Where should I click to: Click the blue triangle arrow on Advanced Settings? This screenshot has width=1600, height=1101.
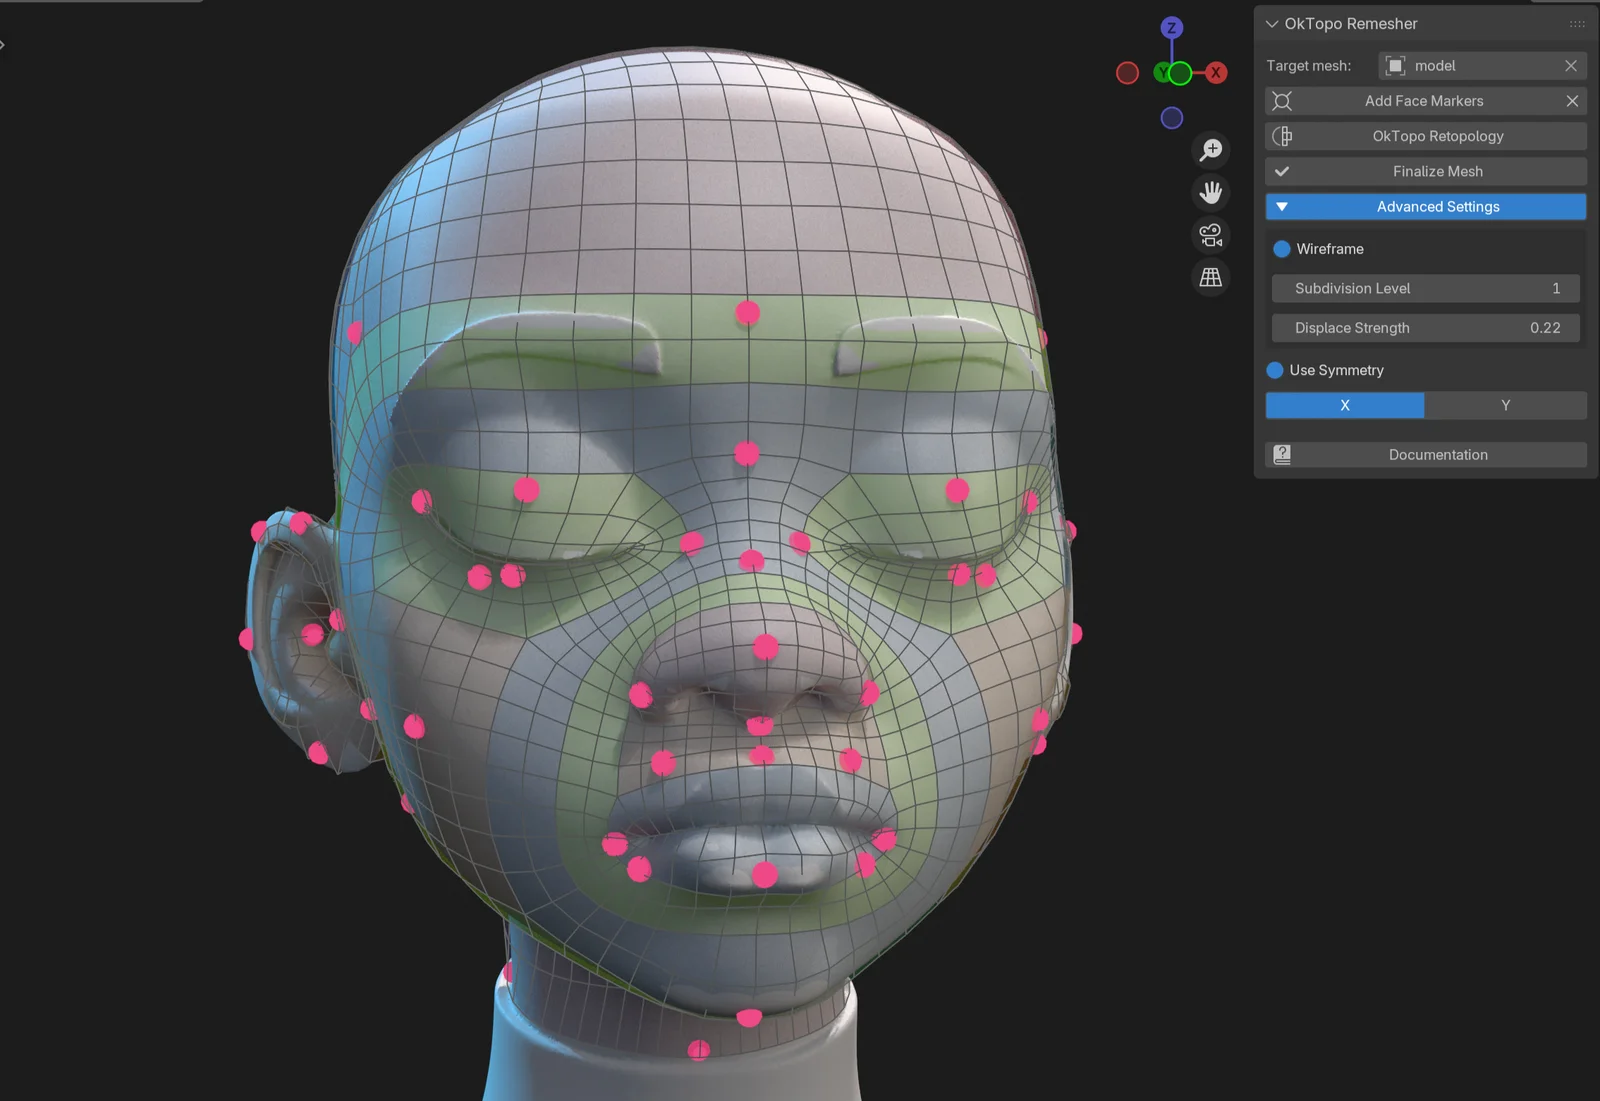[1281, 206]
